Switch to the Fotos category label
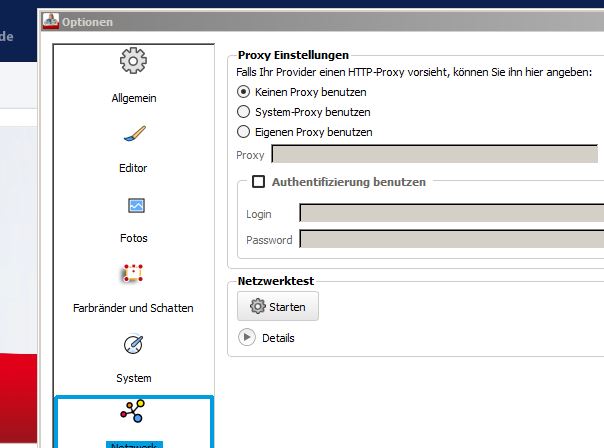The image size is (604, 448). [x=134, y=238]
